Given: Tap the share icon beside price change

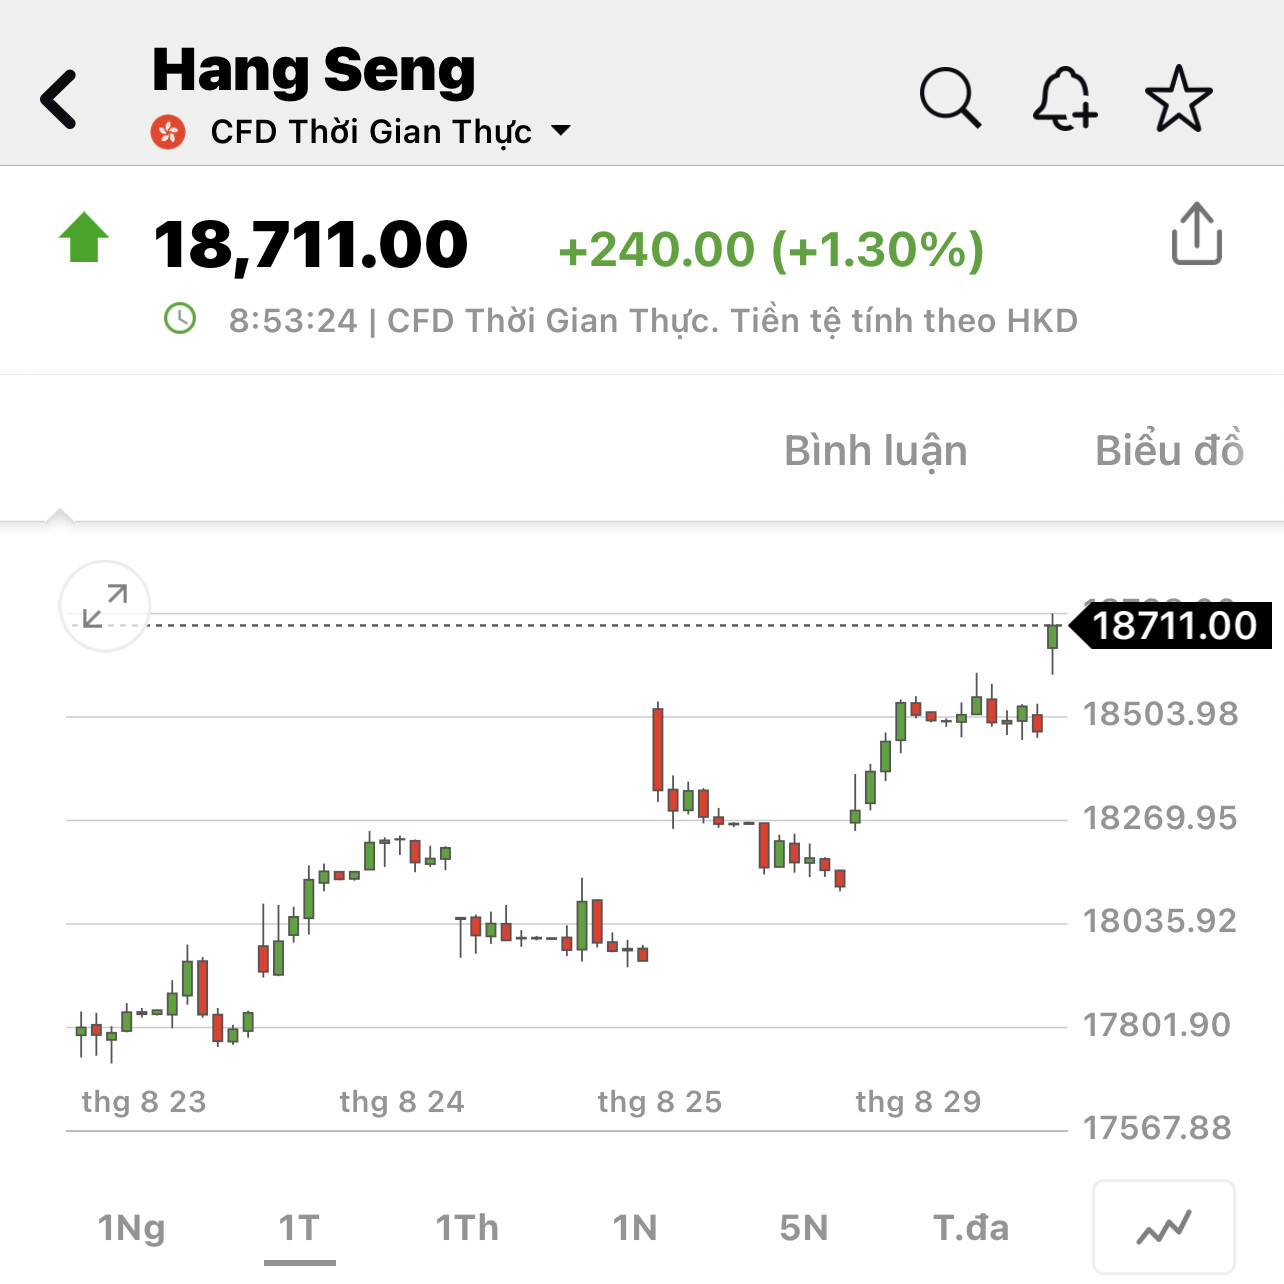Looking at the screenshot, I should click(1196, 235).
